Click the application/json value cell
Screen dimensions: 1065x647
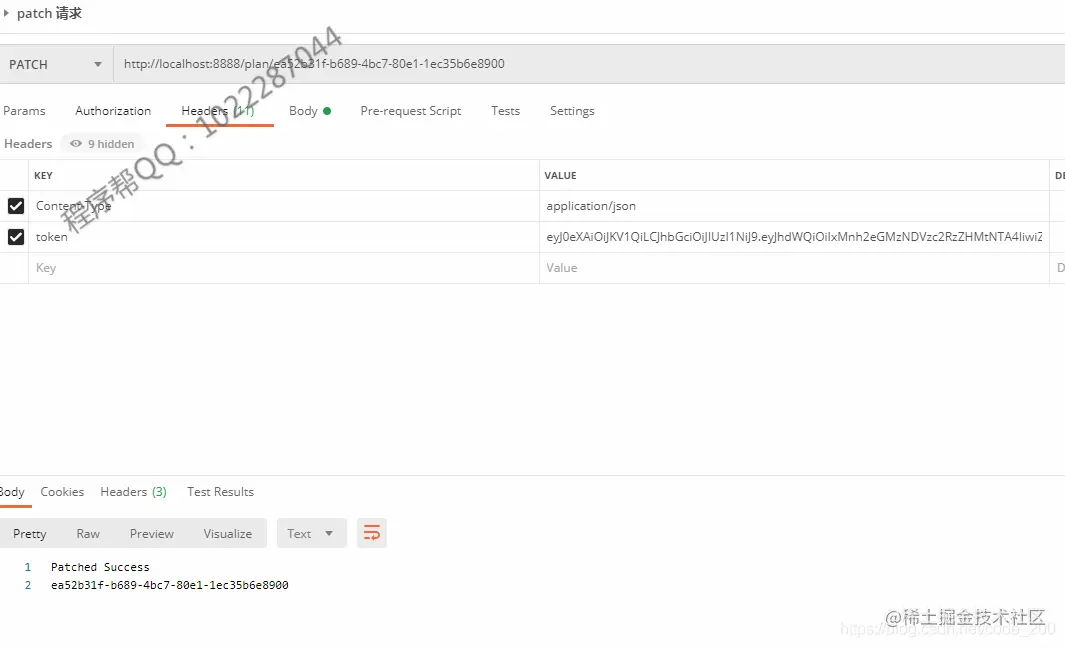click(794, 206)
